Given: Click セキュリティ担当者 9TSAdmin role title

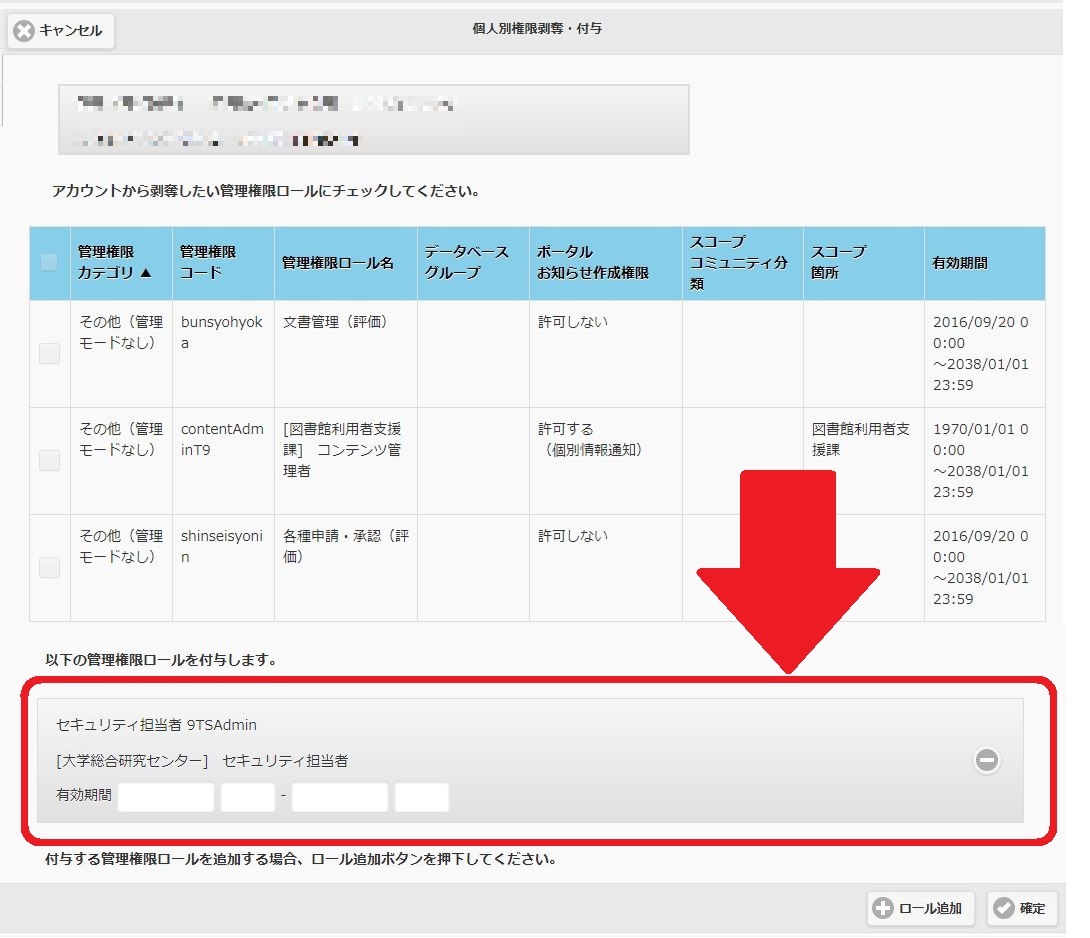Looking at the screenshot, I should (x=156, y=725).
